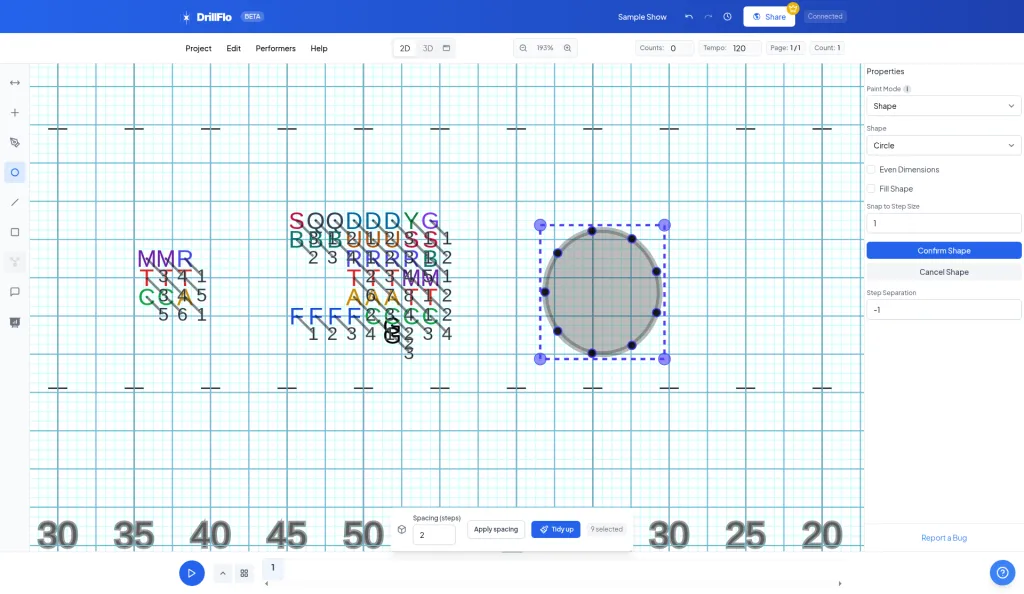Open version history clock icon
The width and height of the screenshot is (1024, 594).
(x=728, y=17)
